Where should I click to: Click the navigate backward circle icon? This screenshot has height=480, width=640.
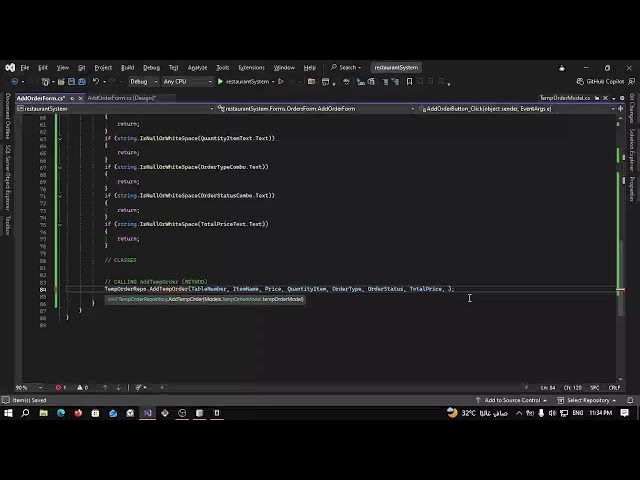(15, 82)
